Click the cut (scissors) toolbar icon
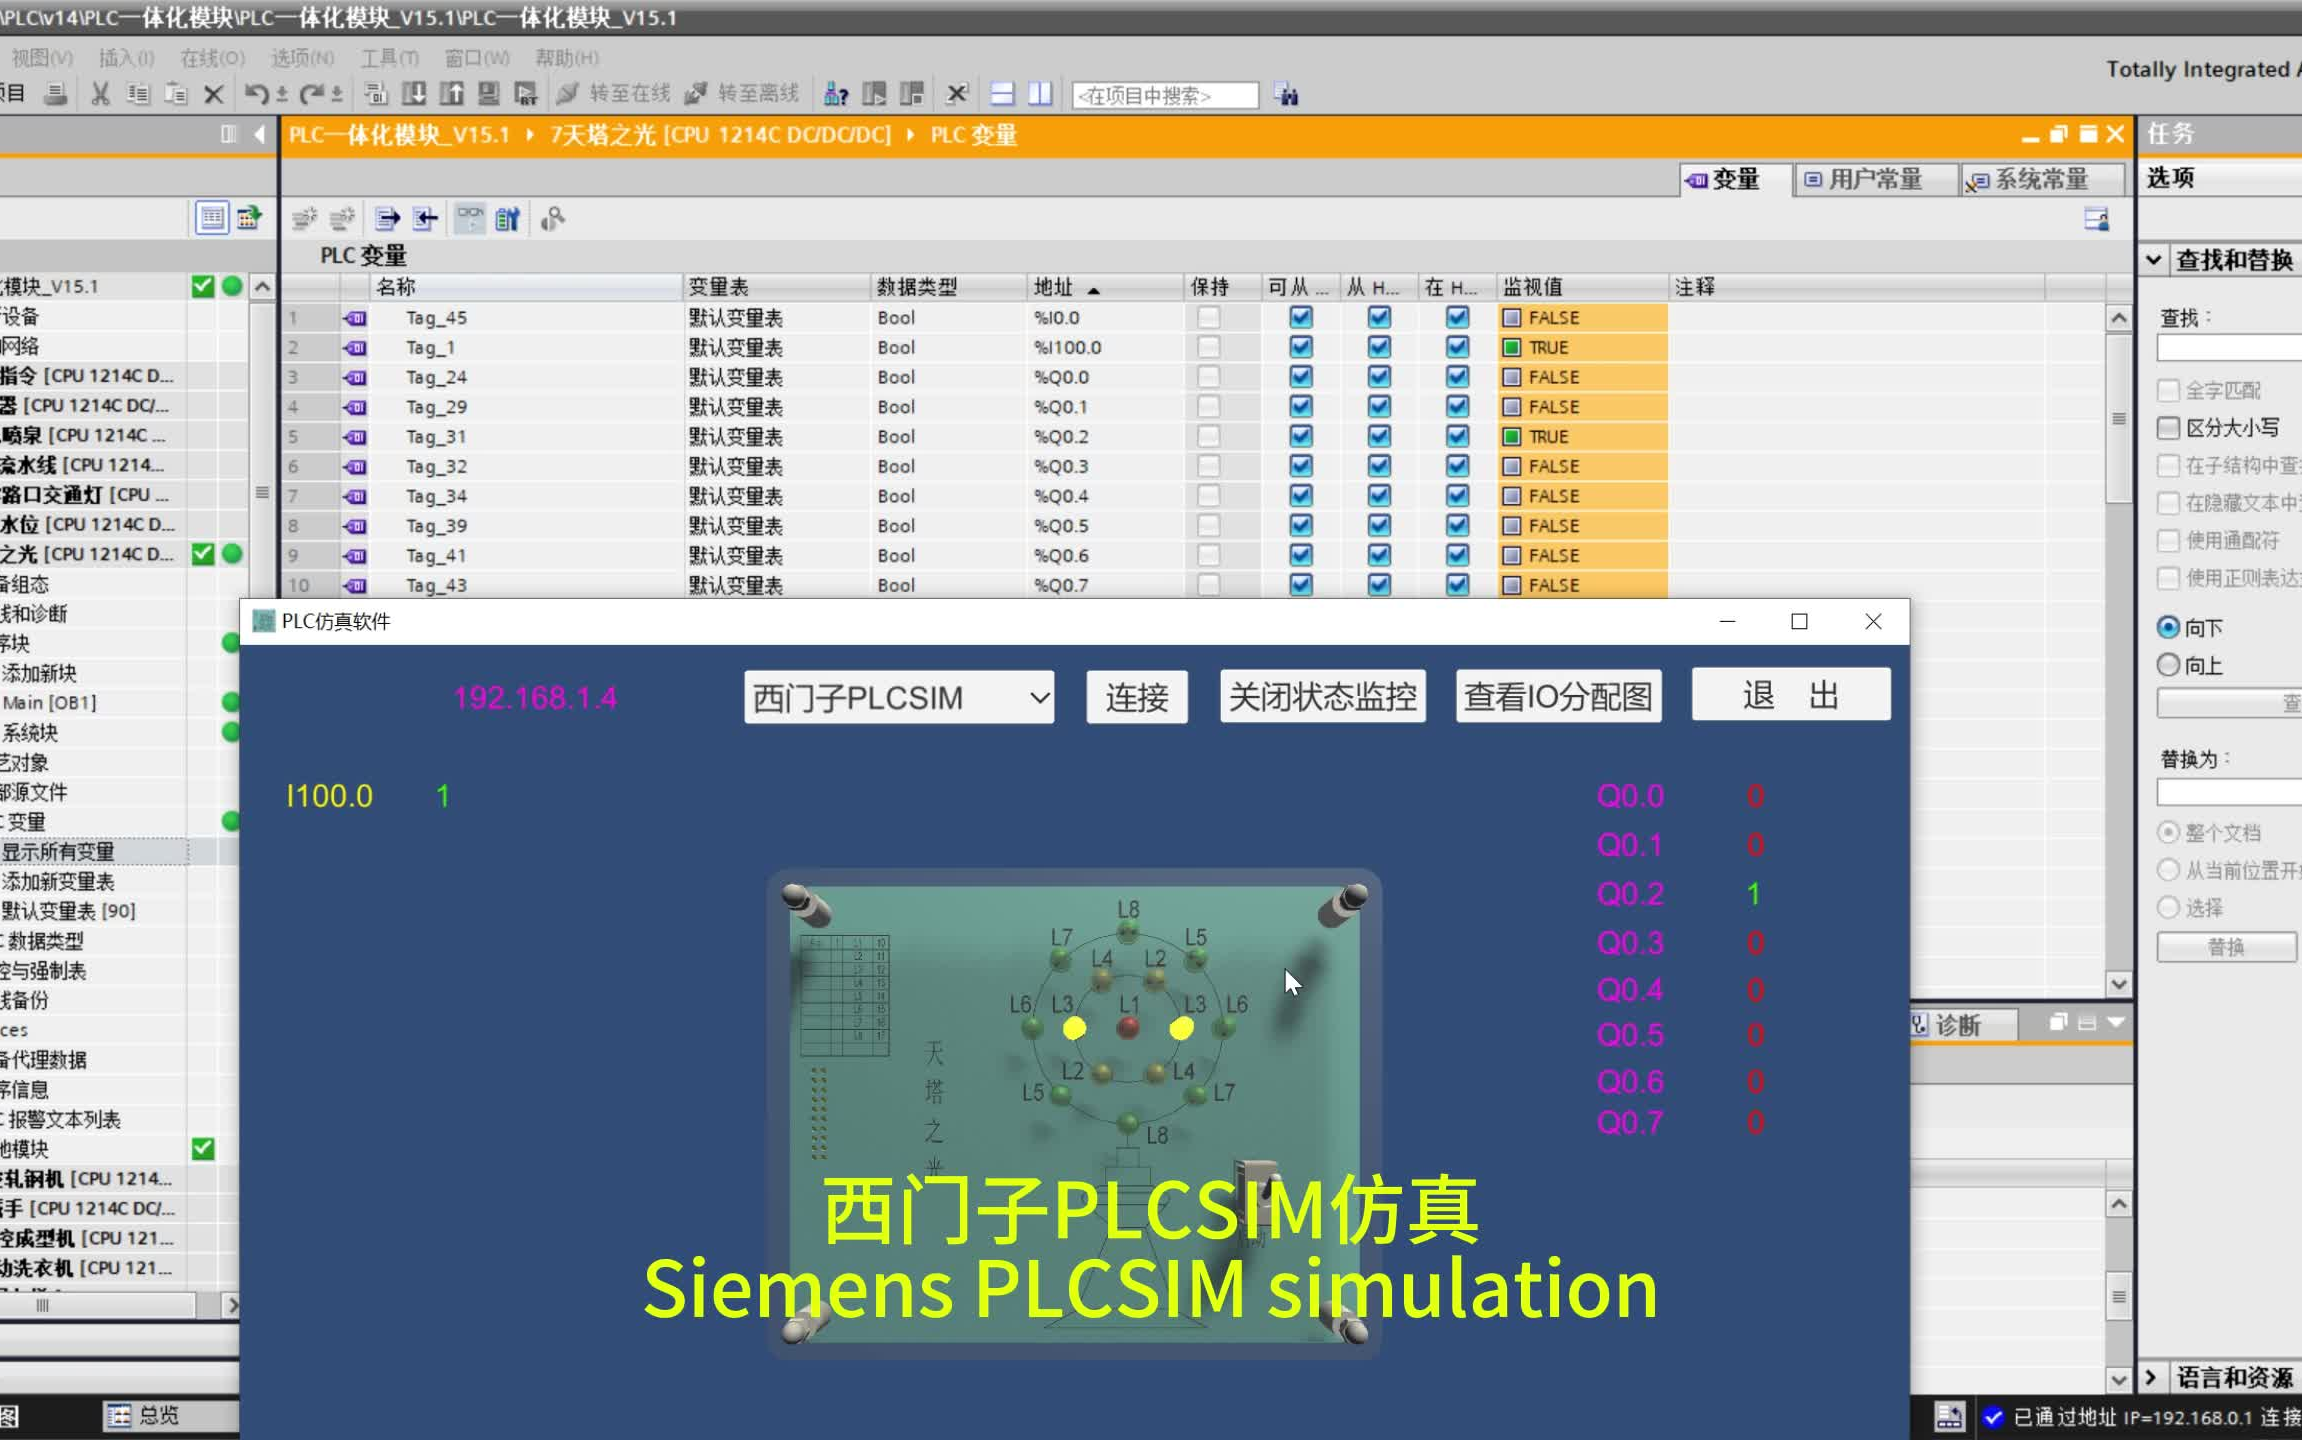 click(x=100, y=93)
